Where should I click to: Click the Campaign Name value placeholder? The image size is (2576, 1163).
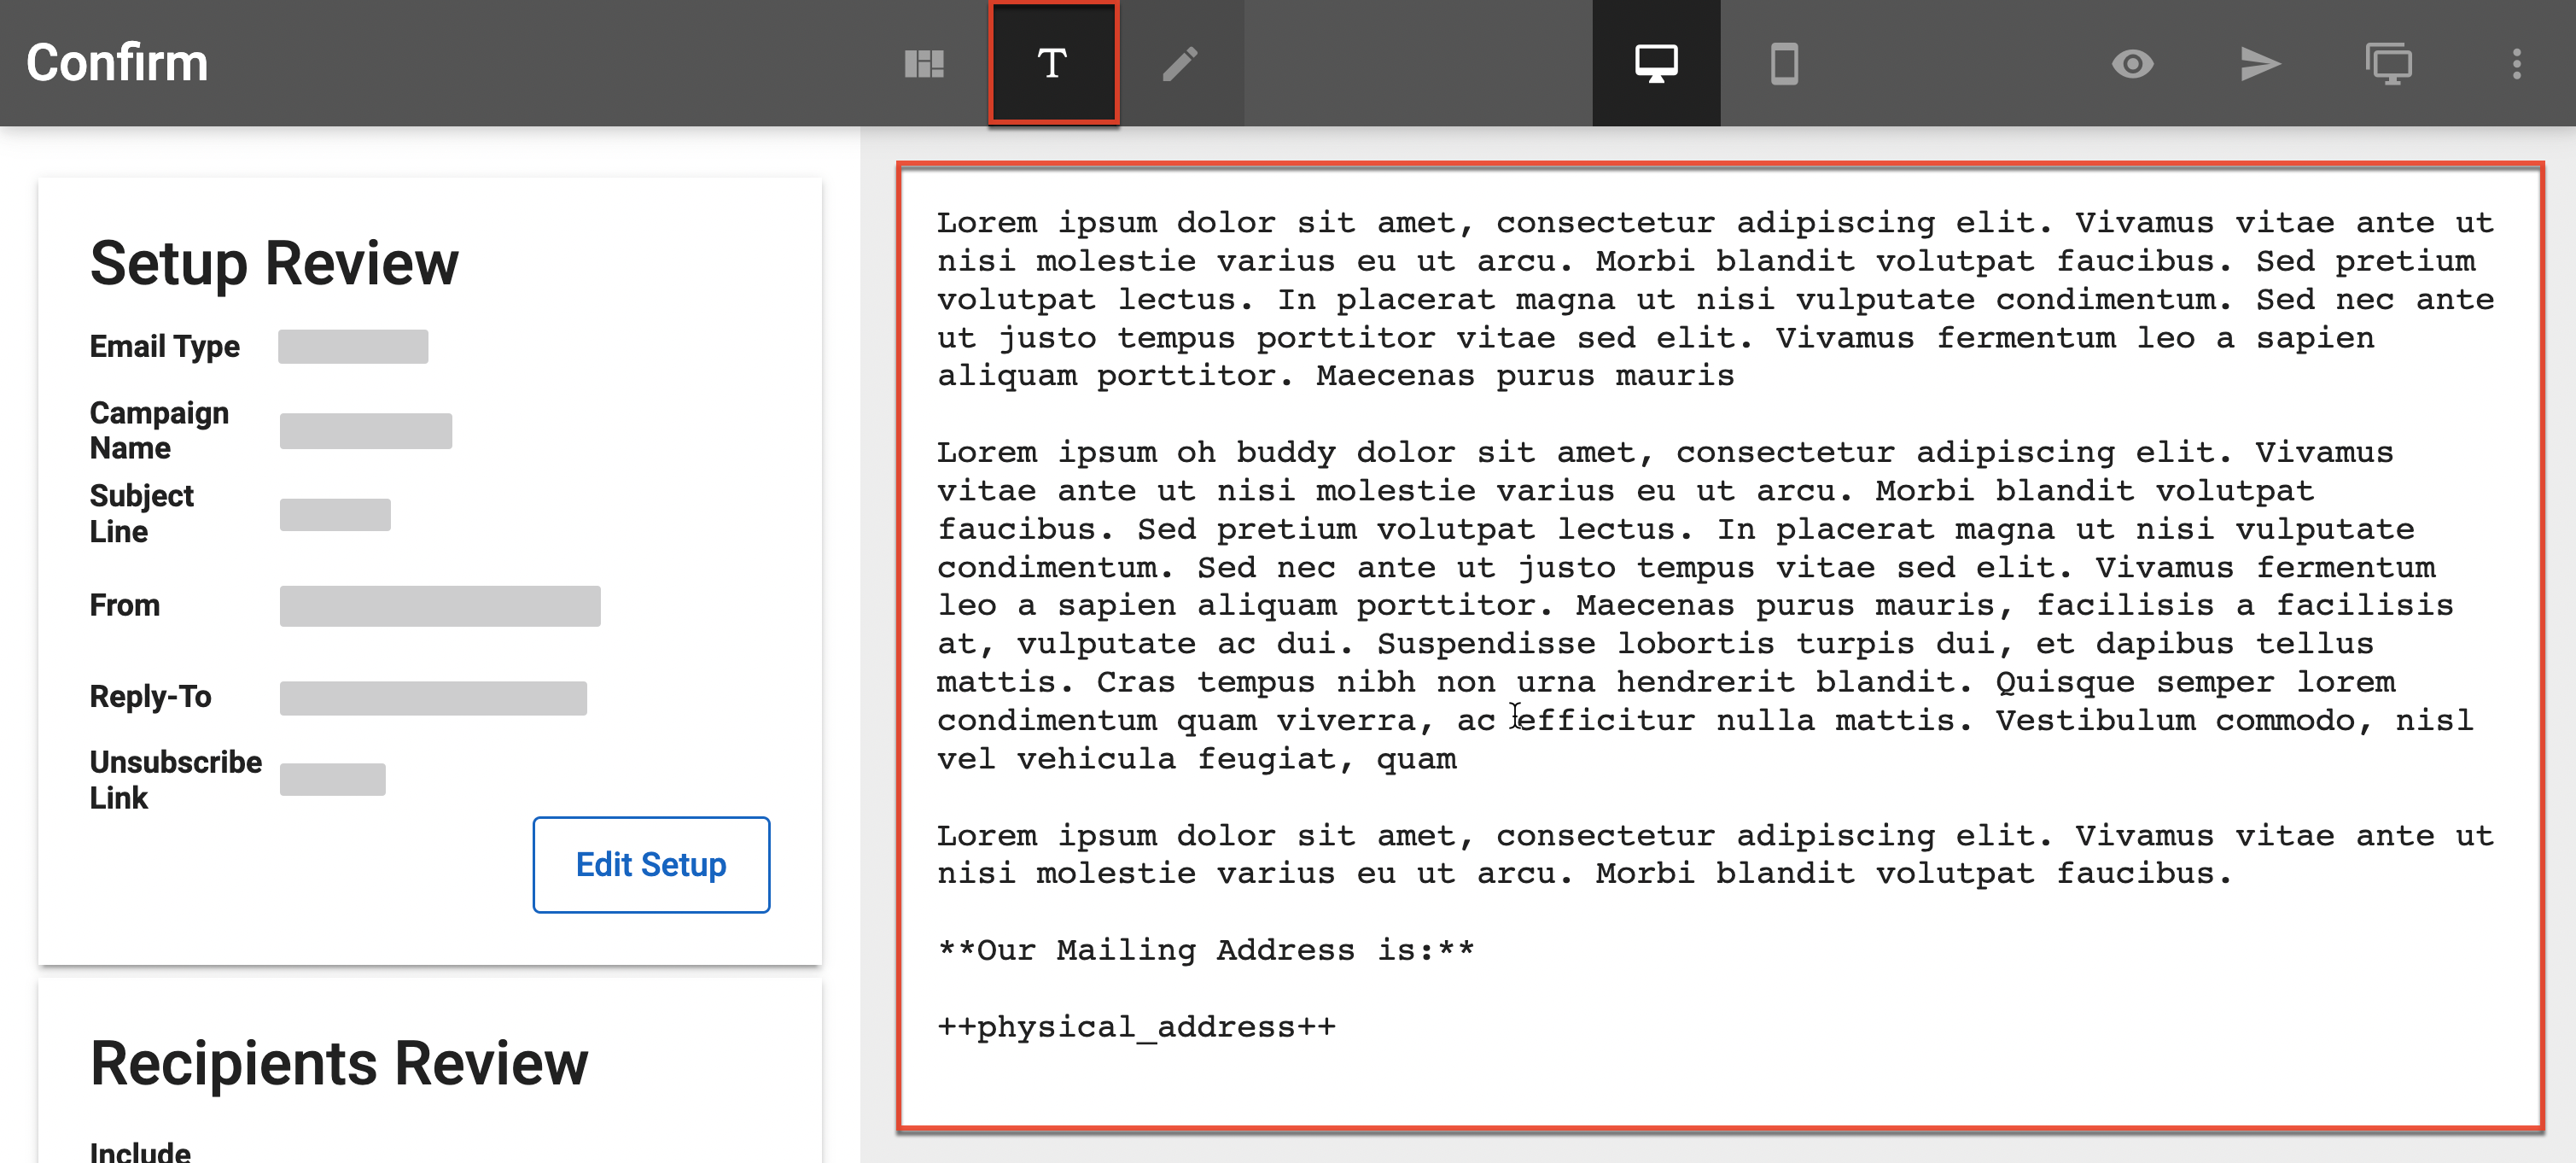click(x=366, y=431)
